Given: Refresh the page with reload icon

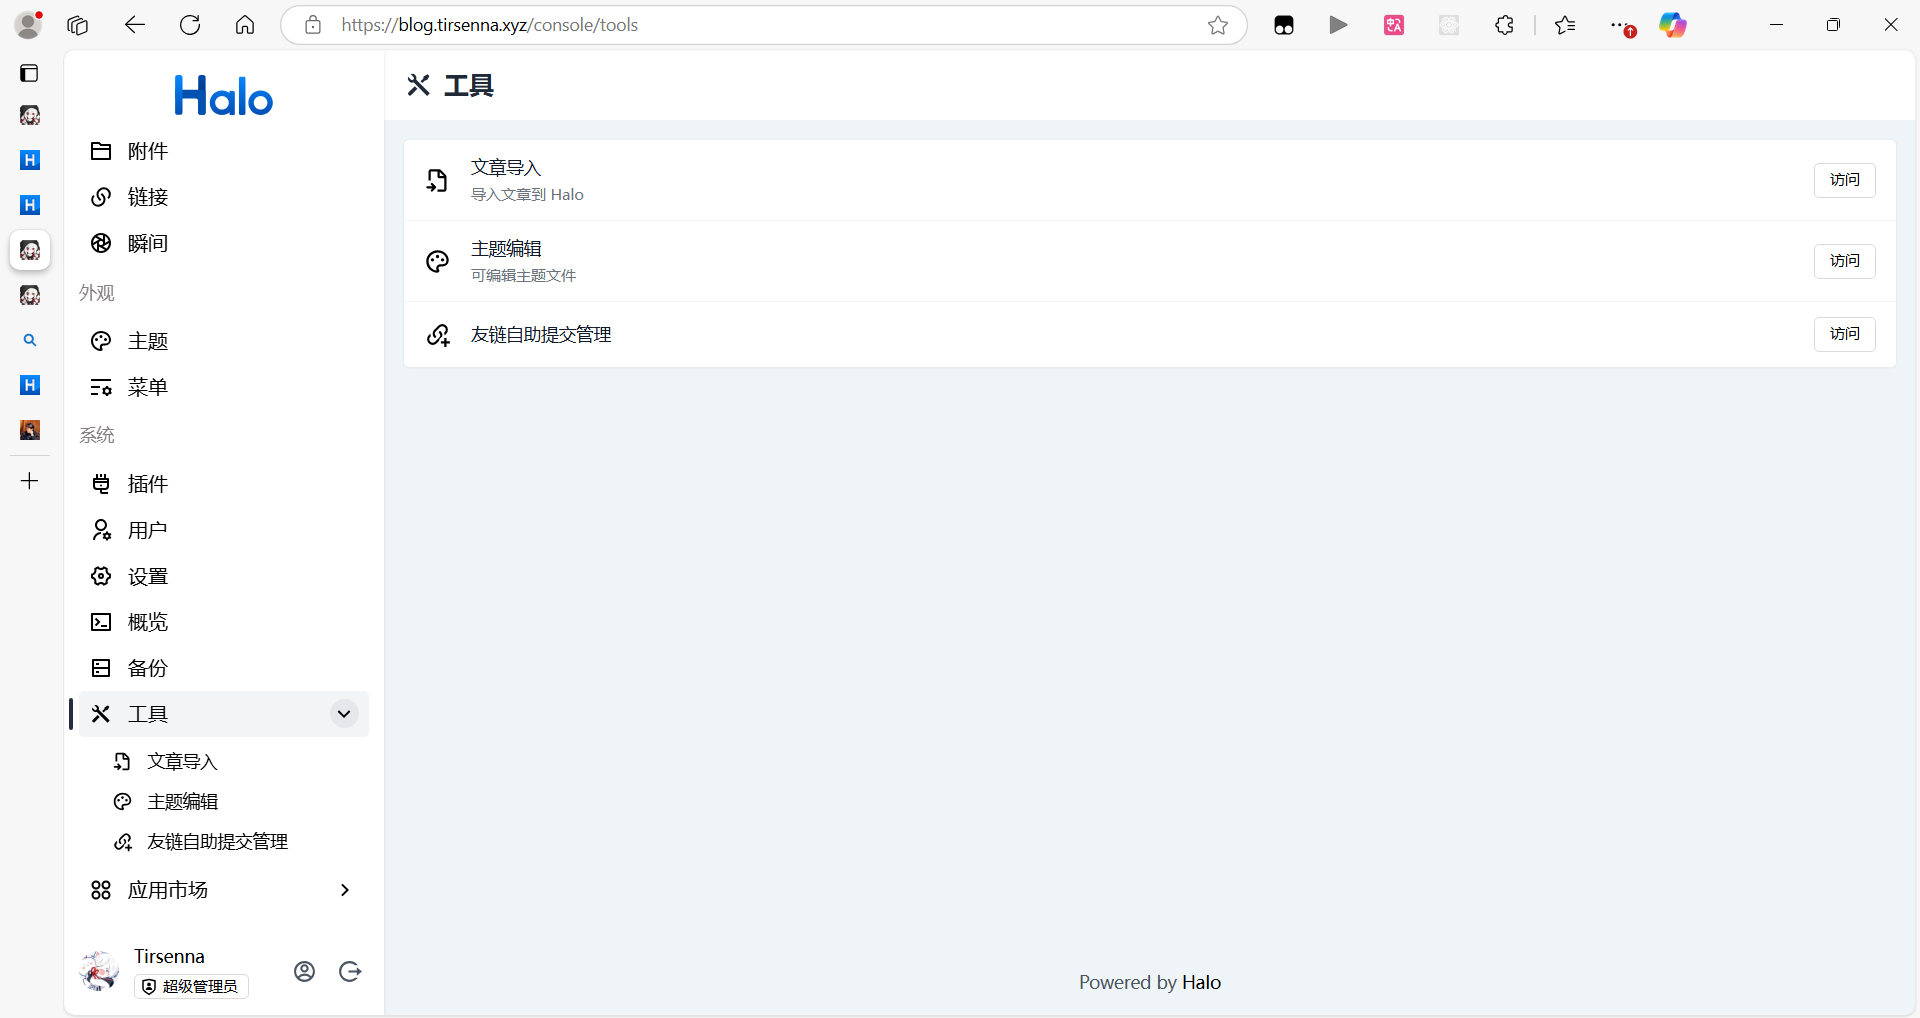Looking at the screenshot, I should 190,25.
